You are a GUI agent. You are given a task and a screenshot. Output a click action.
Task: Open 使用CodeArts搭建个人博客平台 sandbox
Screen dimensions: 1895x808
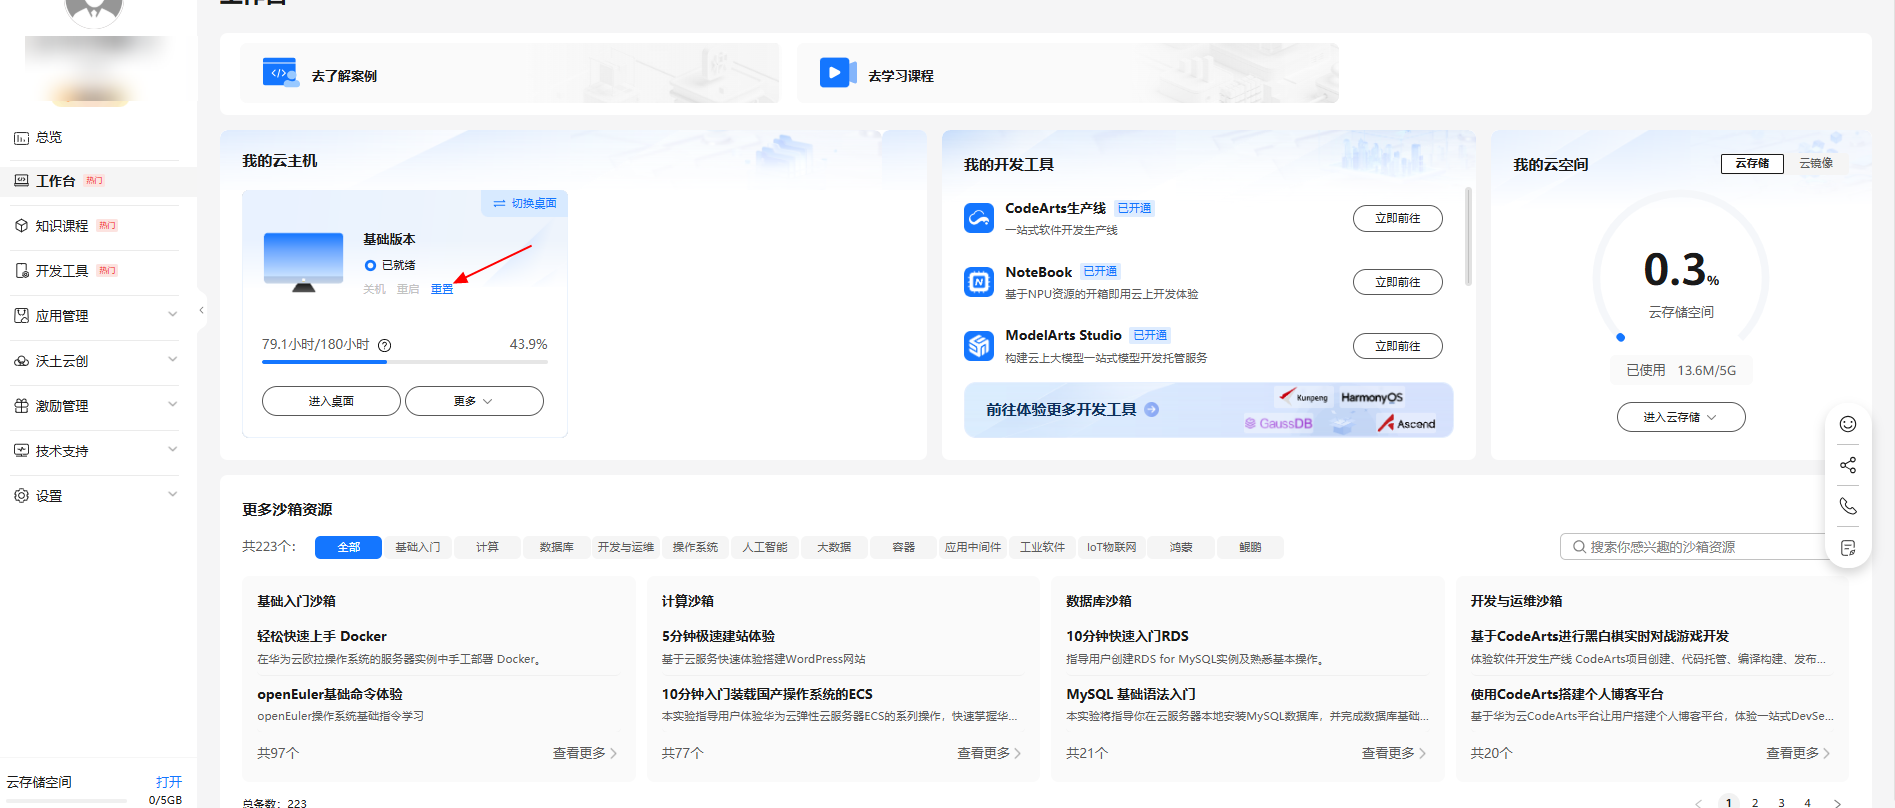(x=1567, y=694)
